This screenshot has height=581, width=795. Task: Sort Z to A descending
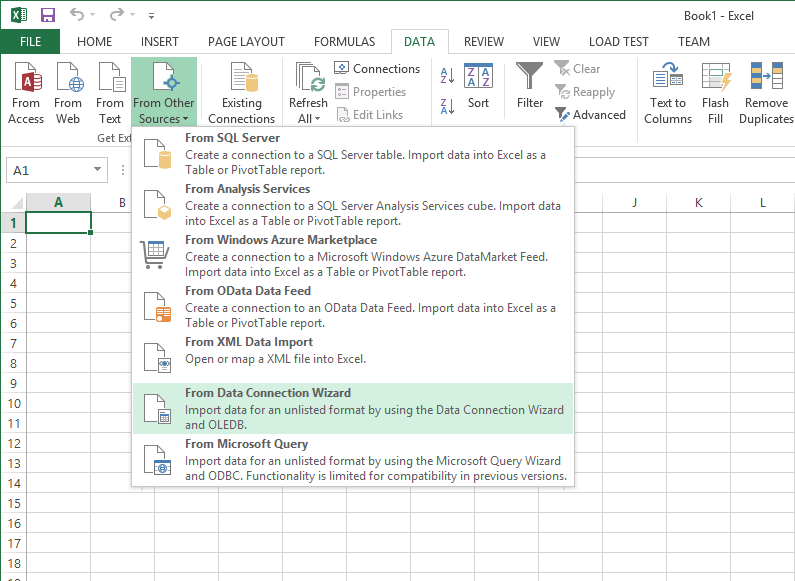tap(447, 106)
